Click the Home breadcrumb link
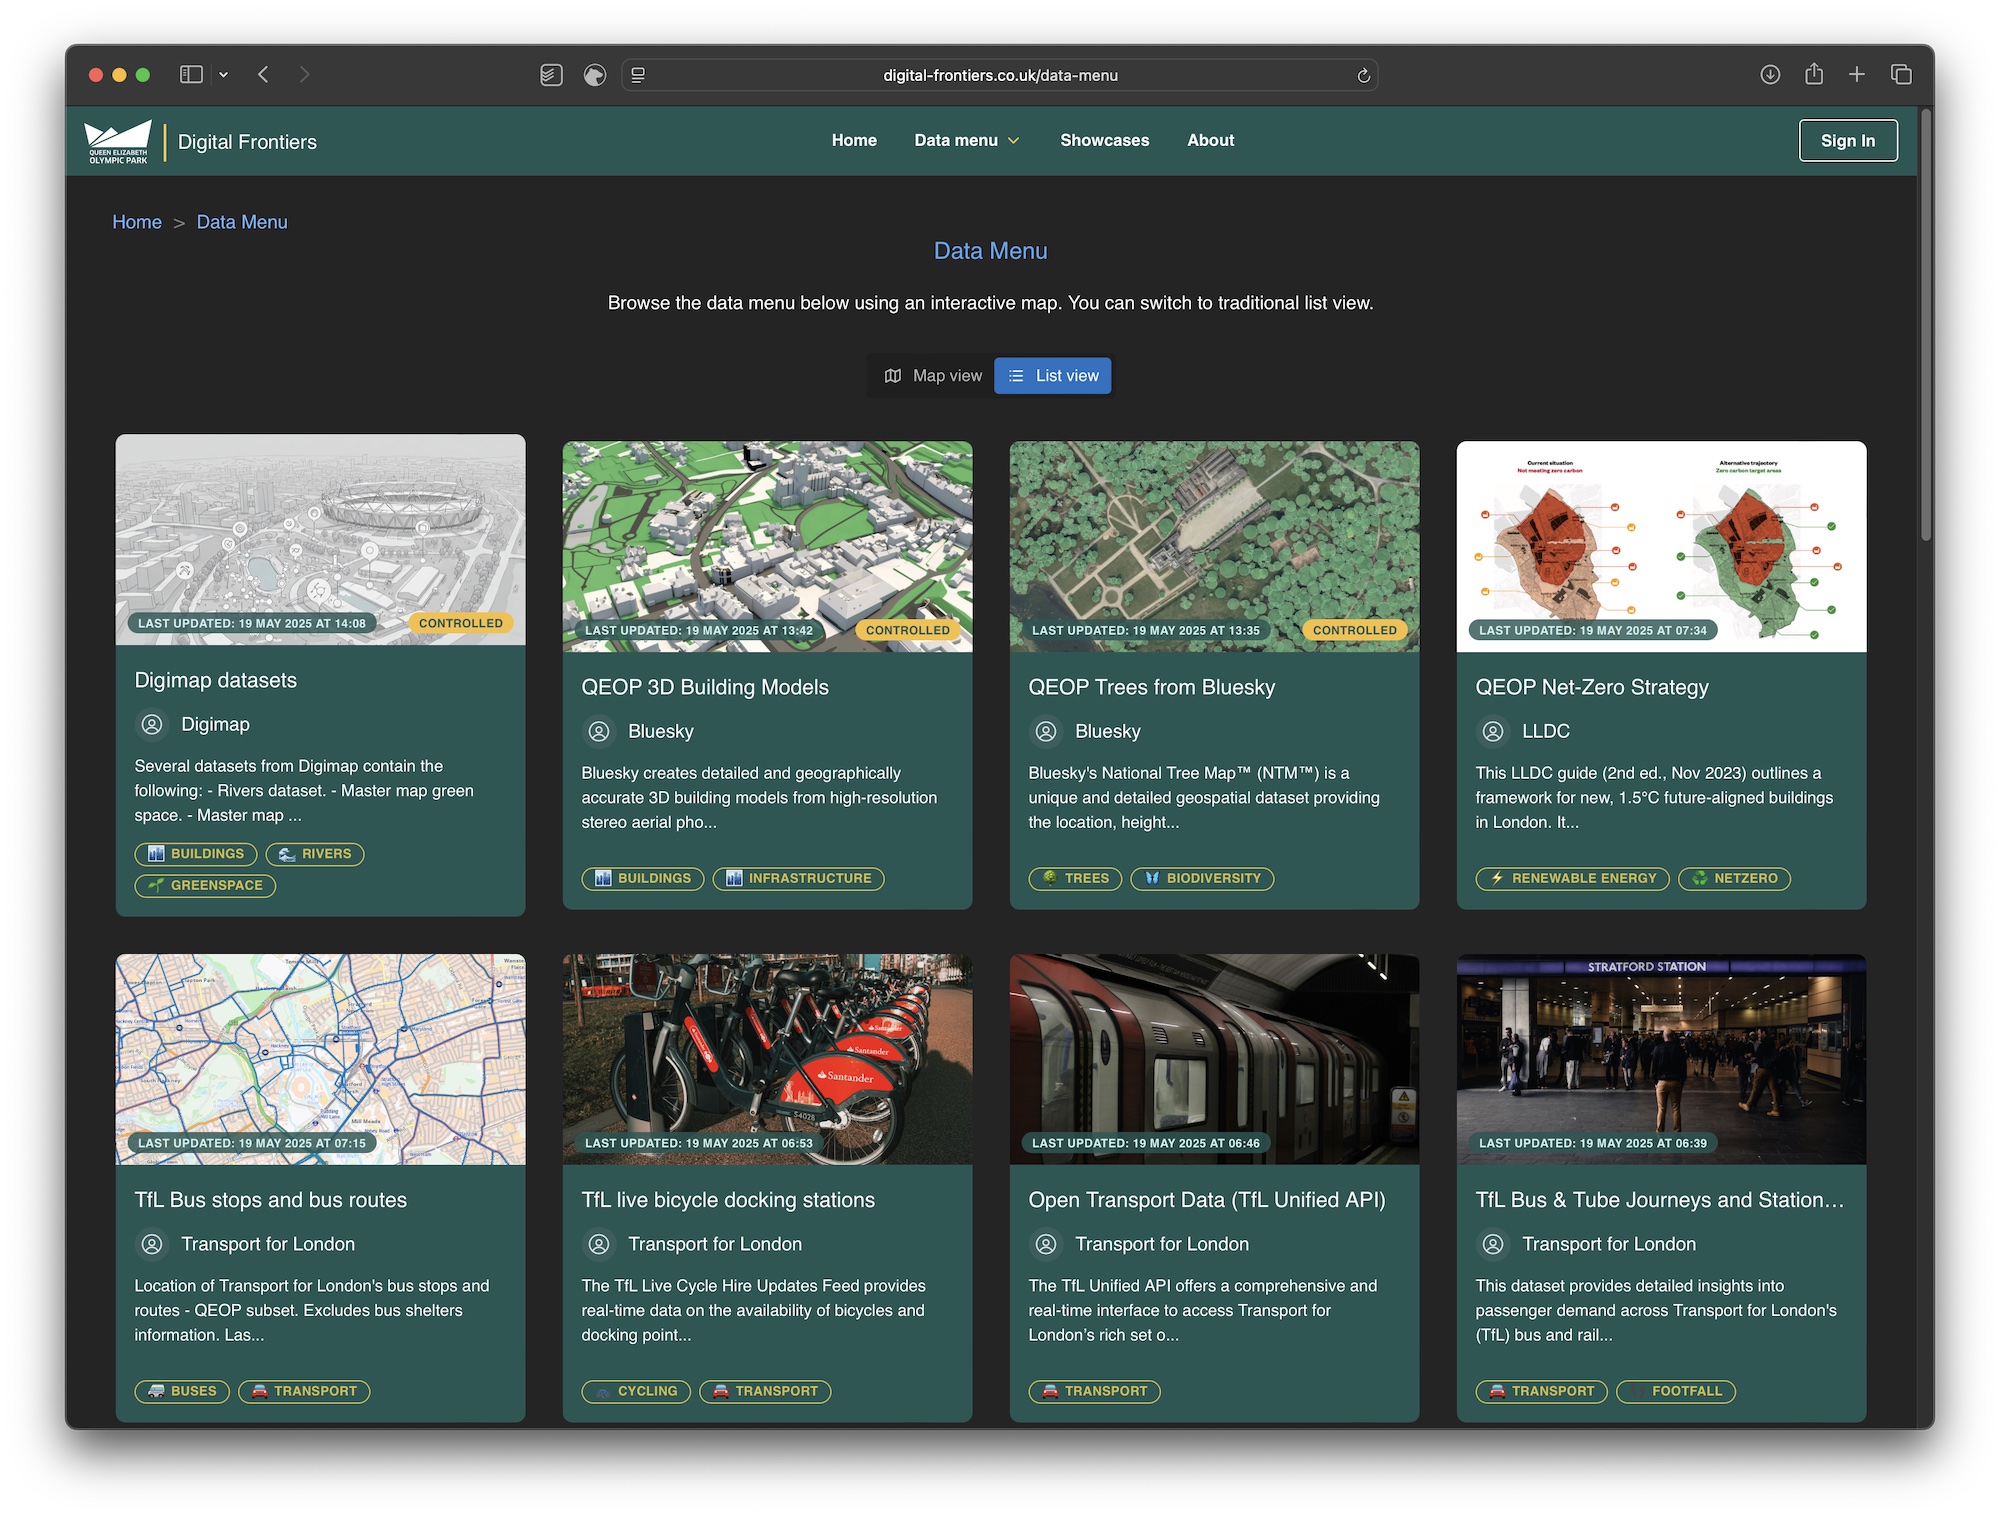This screenshot has width=2000, height=1516. [x=137, y=222]
